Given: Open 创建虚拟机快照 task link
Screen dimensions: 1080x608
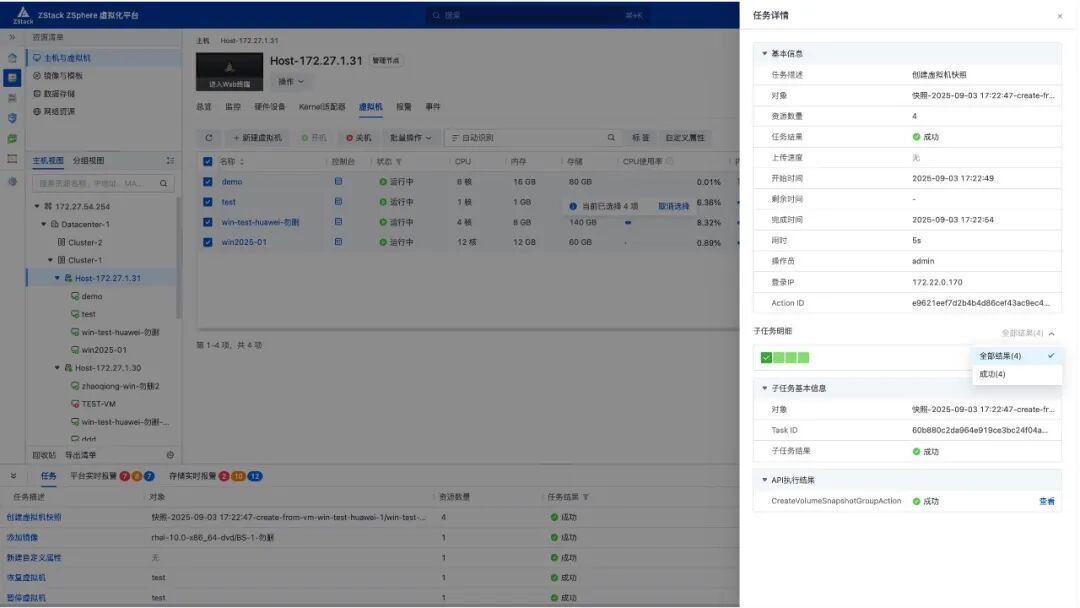Looking at the screenshot, I should click(x=34, y=517).
